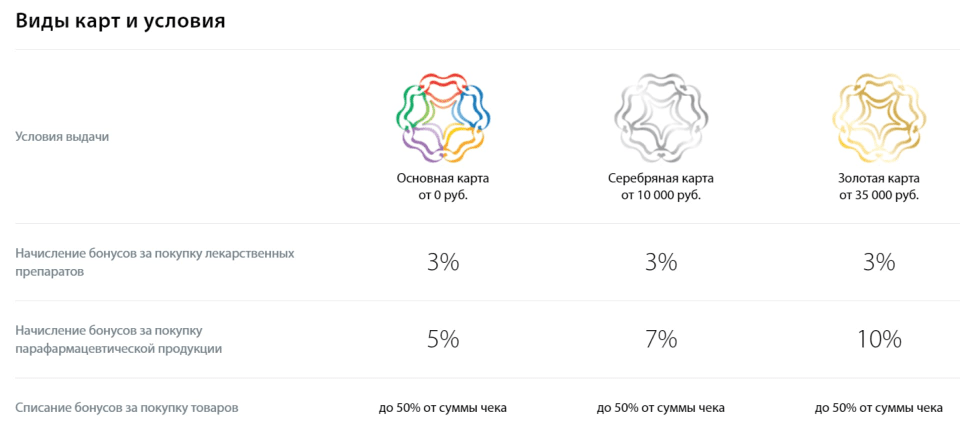Click the parapharmaceutical bonus accrual row label
This screenshot has height=428, width=960.
119,339
